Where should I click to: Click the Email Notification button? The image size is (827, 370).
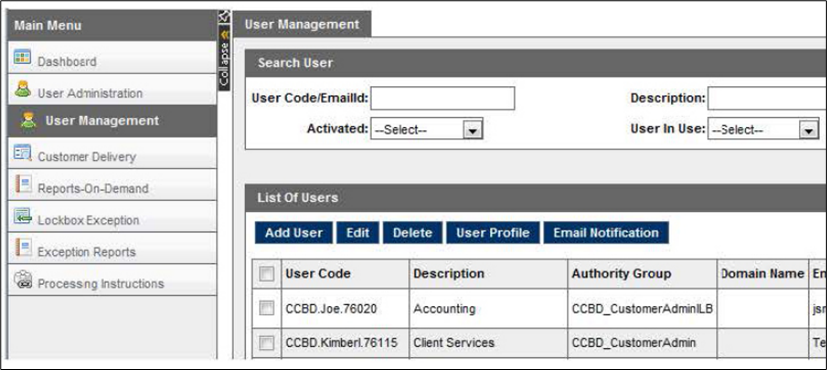606,233
